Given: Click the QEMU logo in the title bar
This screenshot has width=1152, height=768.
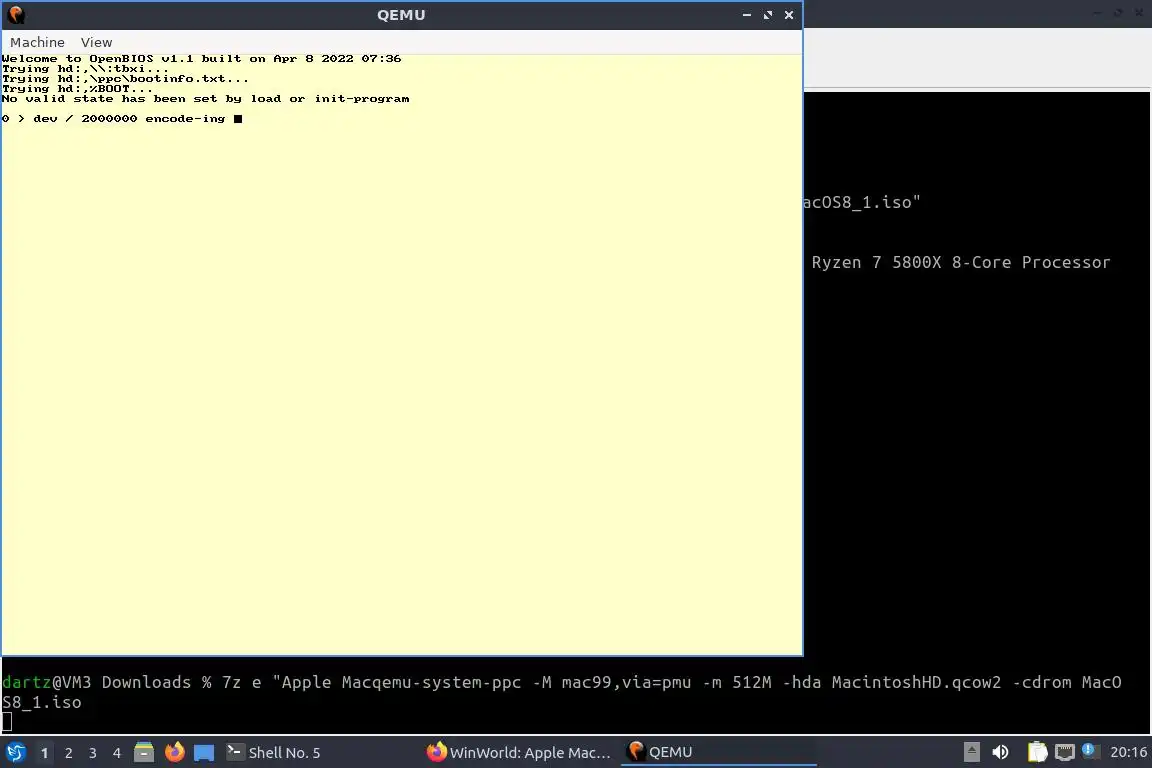Looking at the screenshot, I should 16,15.
